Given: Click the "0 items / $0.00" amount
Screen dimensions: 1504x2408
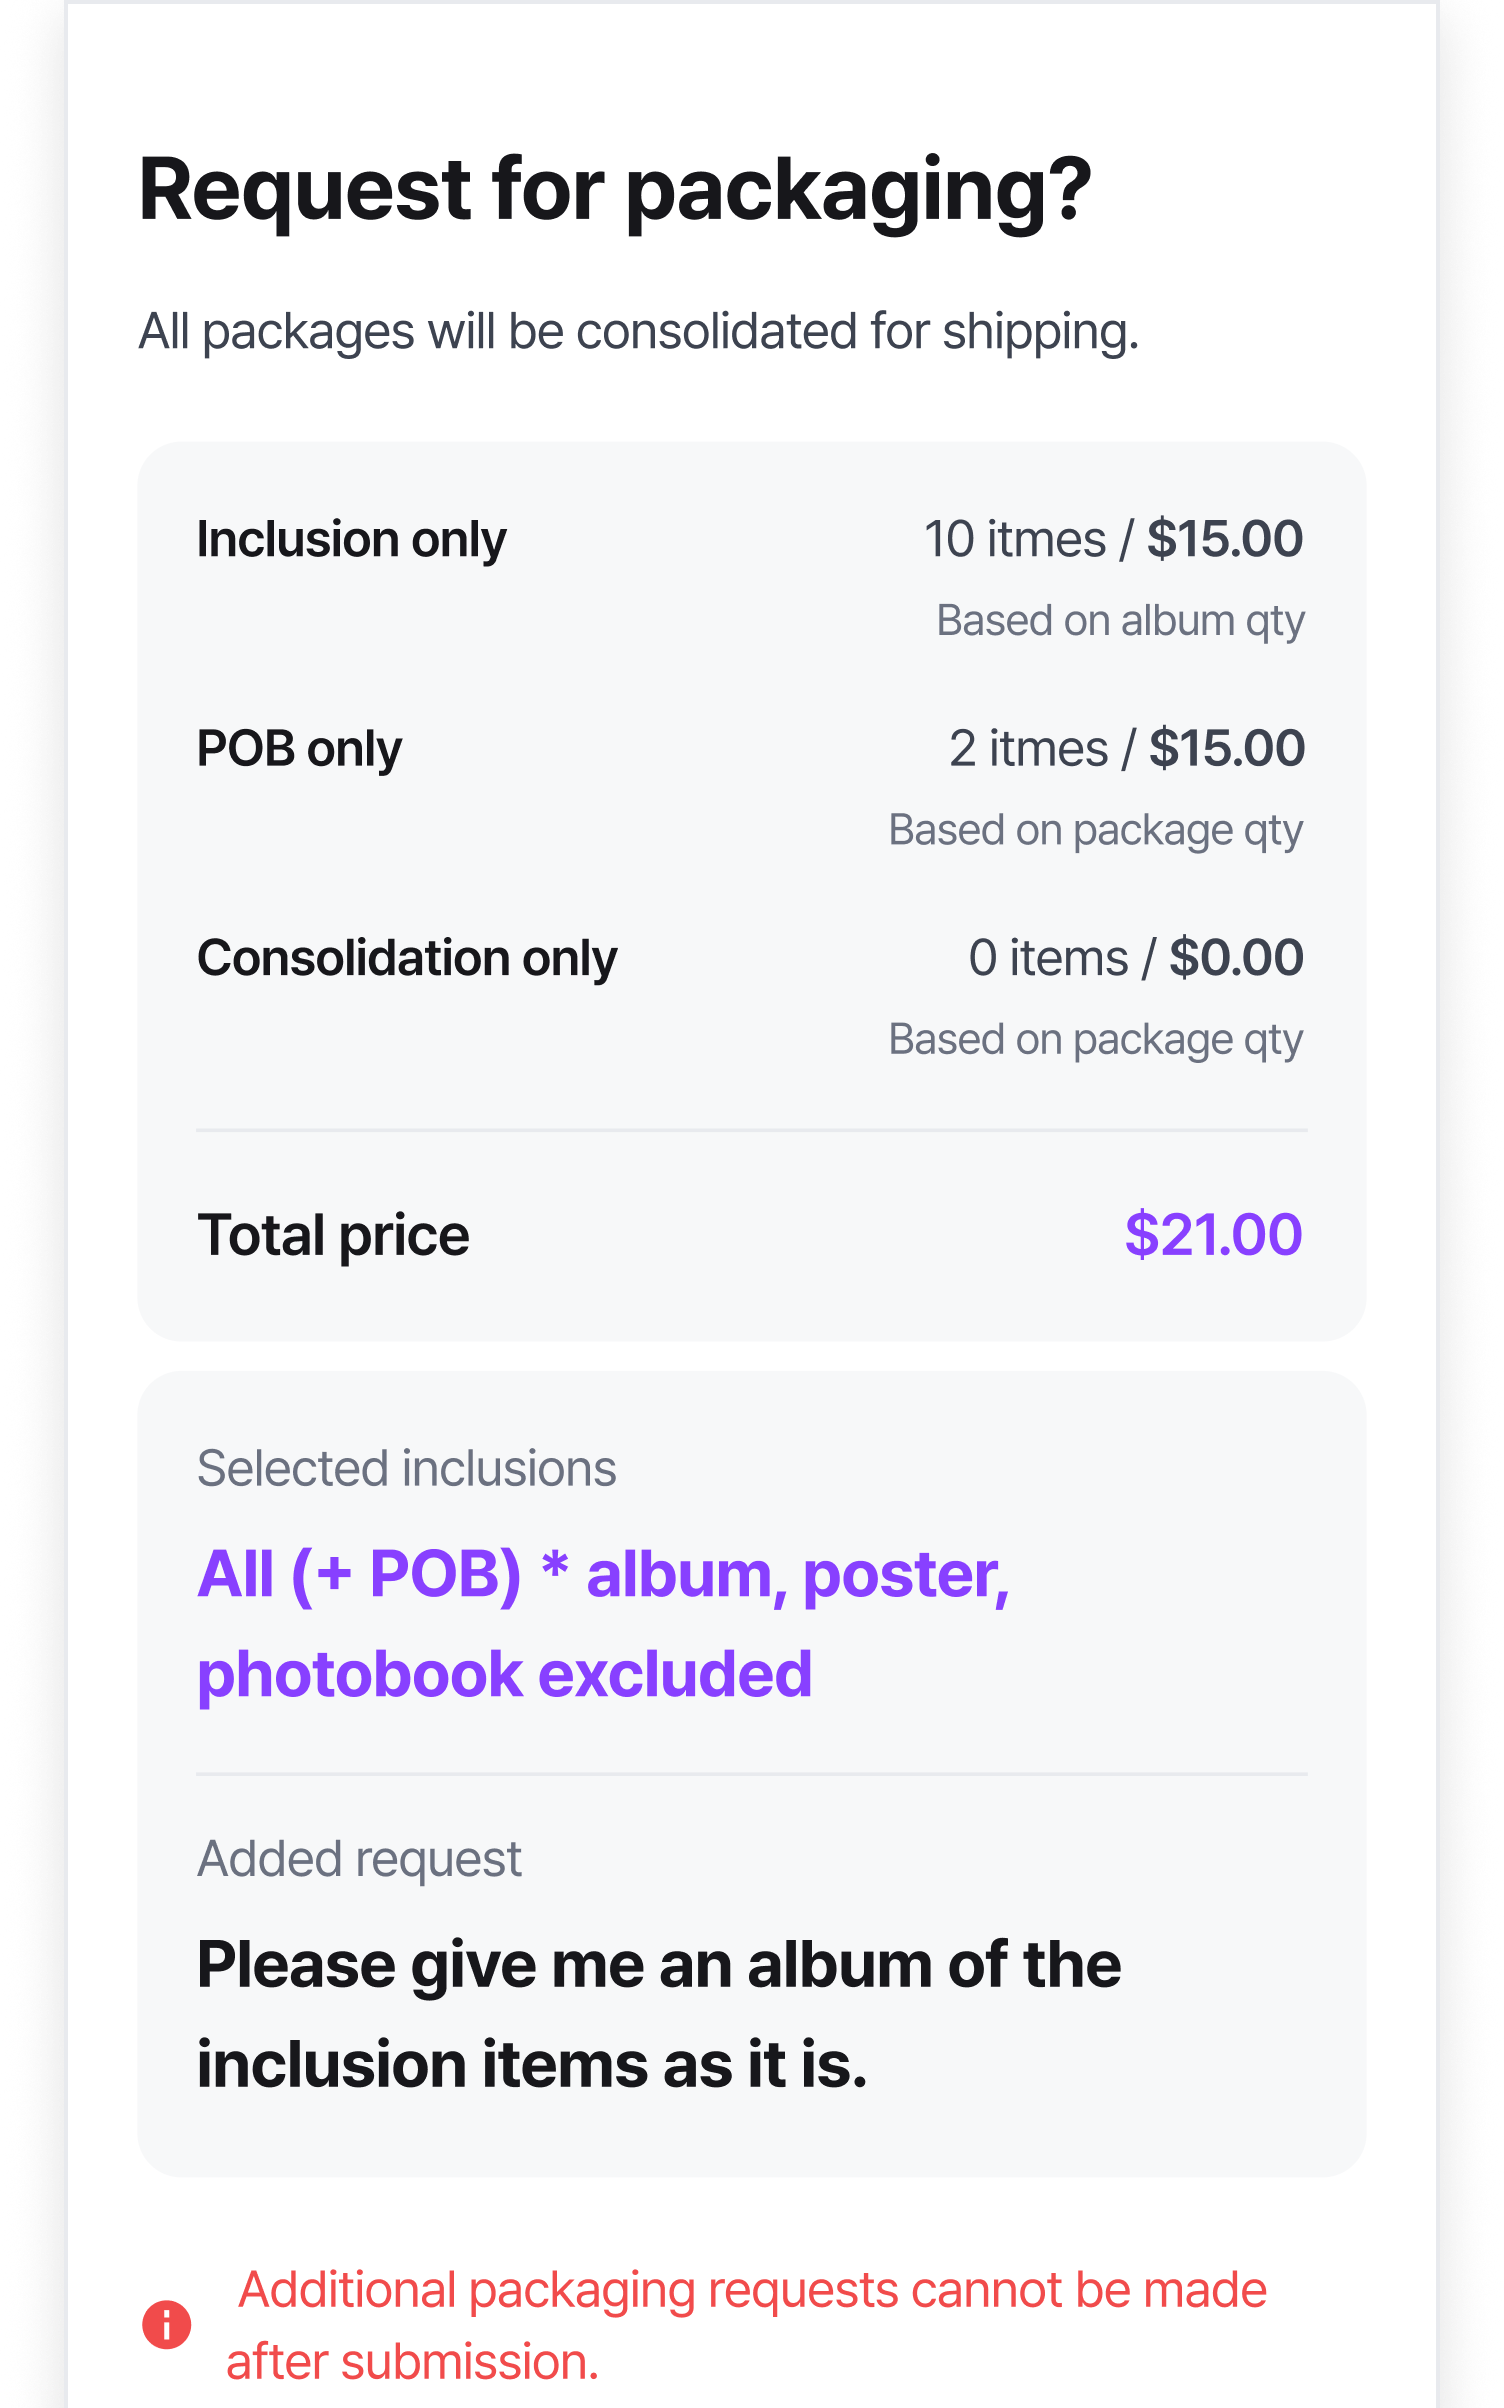Looking at the screenshot, I should [x=1135, y=958].
